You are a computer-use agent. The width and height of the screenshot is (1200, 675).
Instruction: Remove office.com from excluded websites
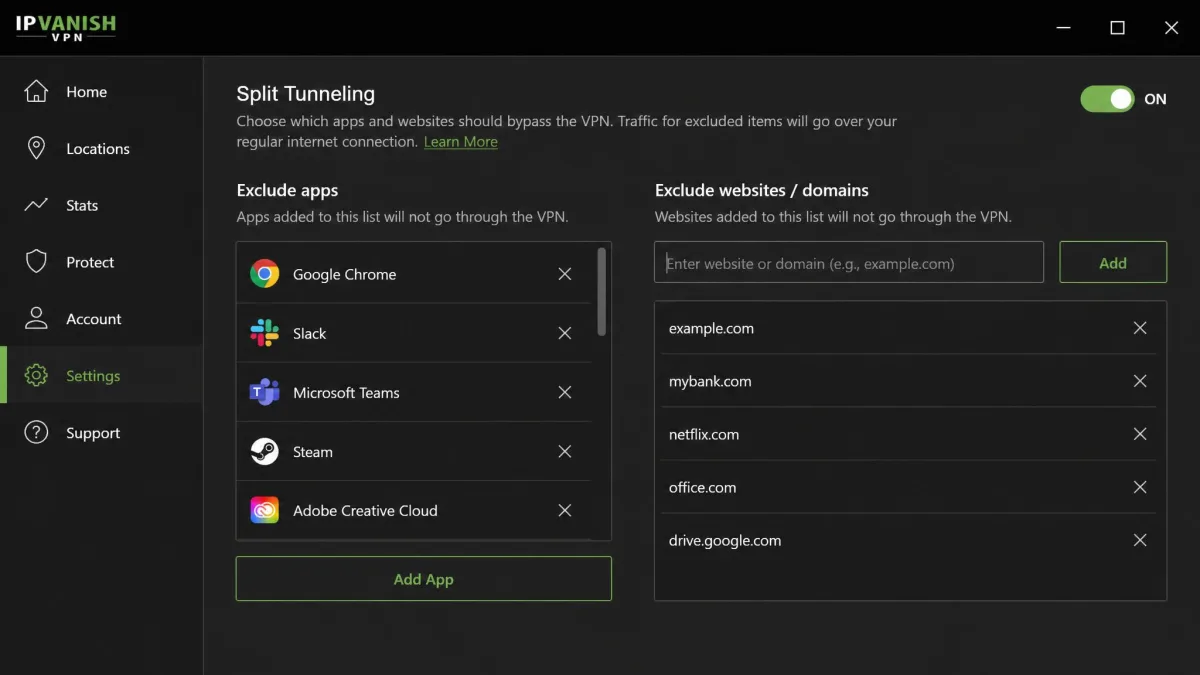tap(1140, 487)
